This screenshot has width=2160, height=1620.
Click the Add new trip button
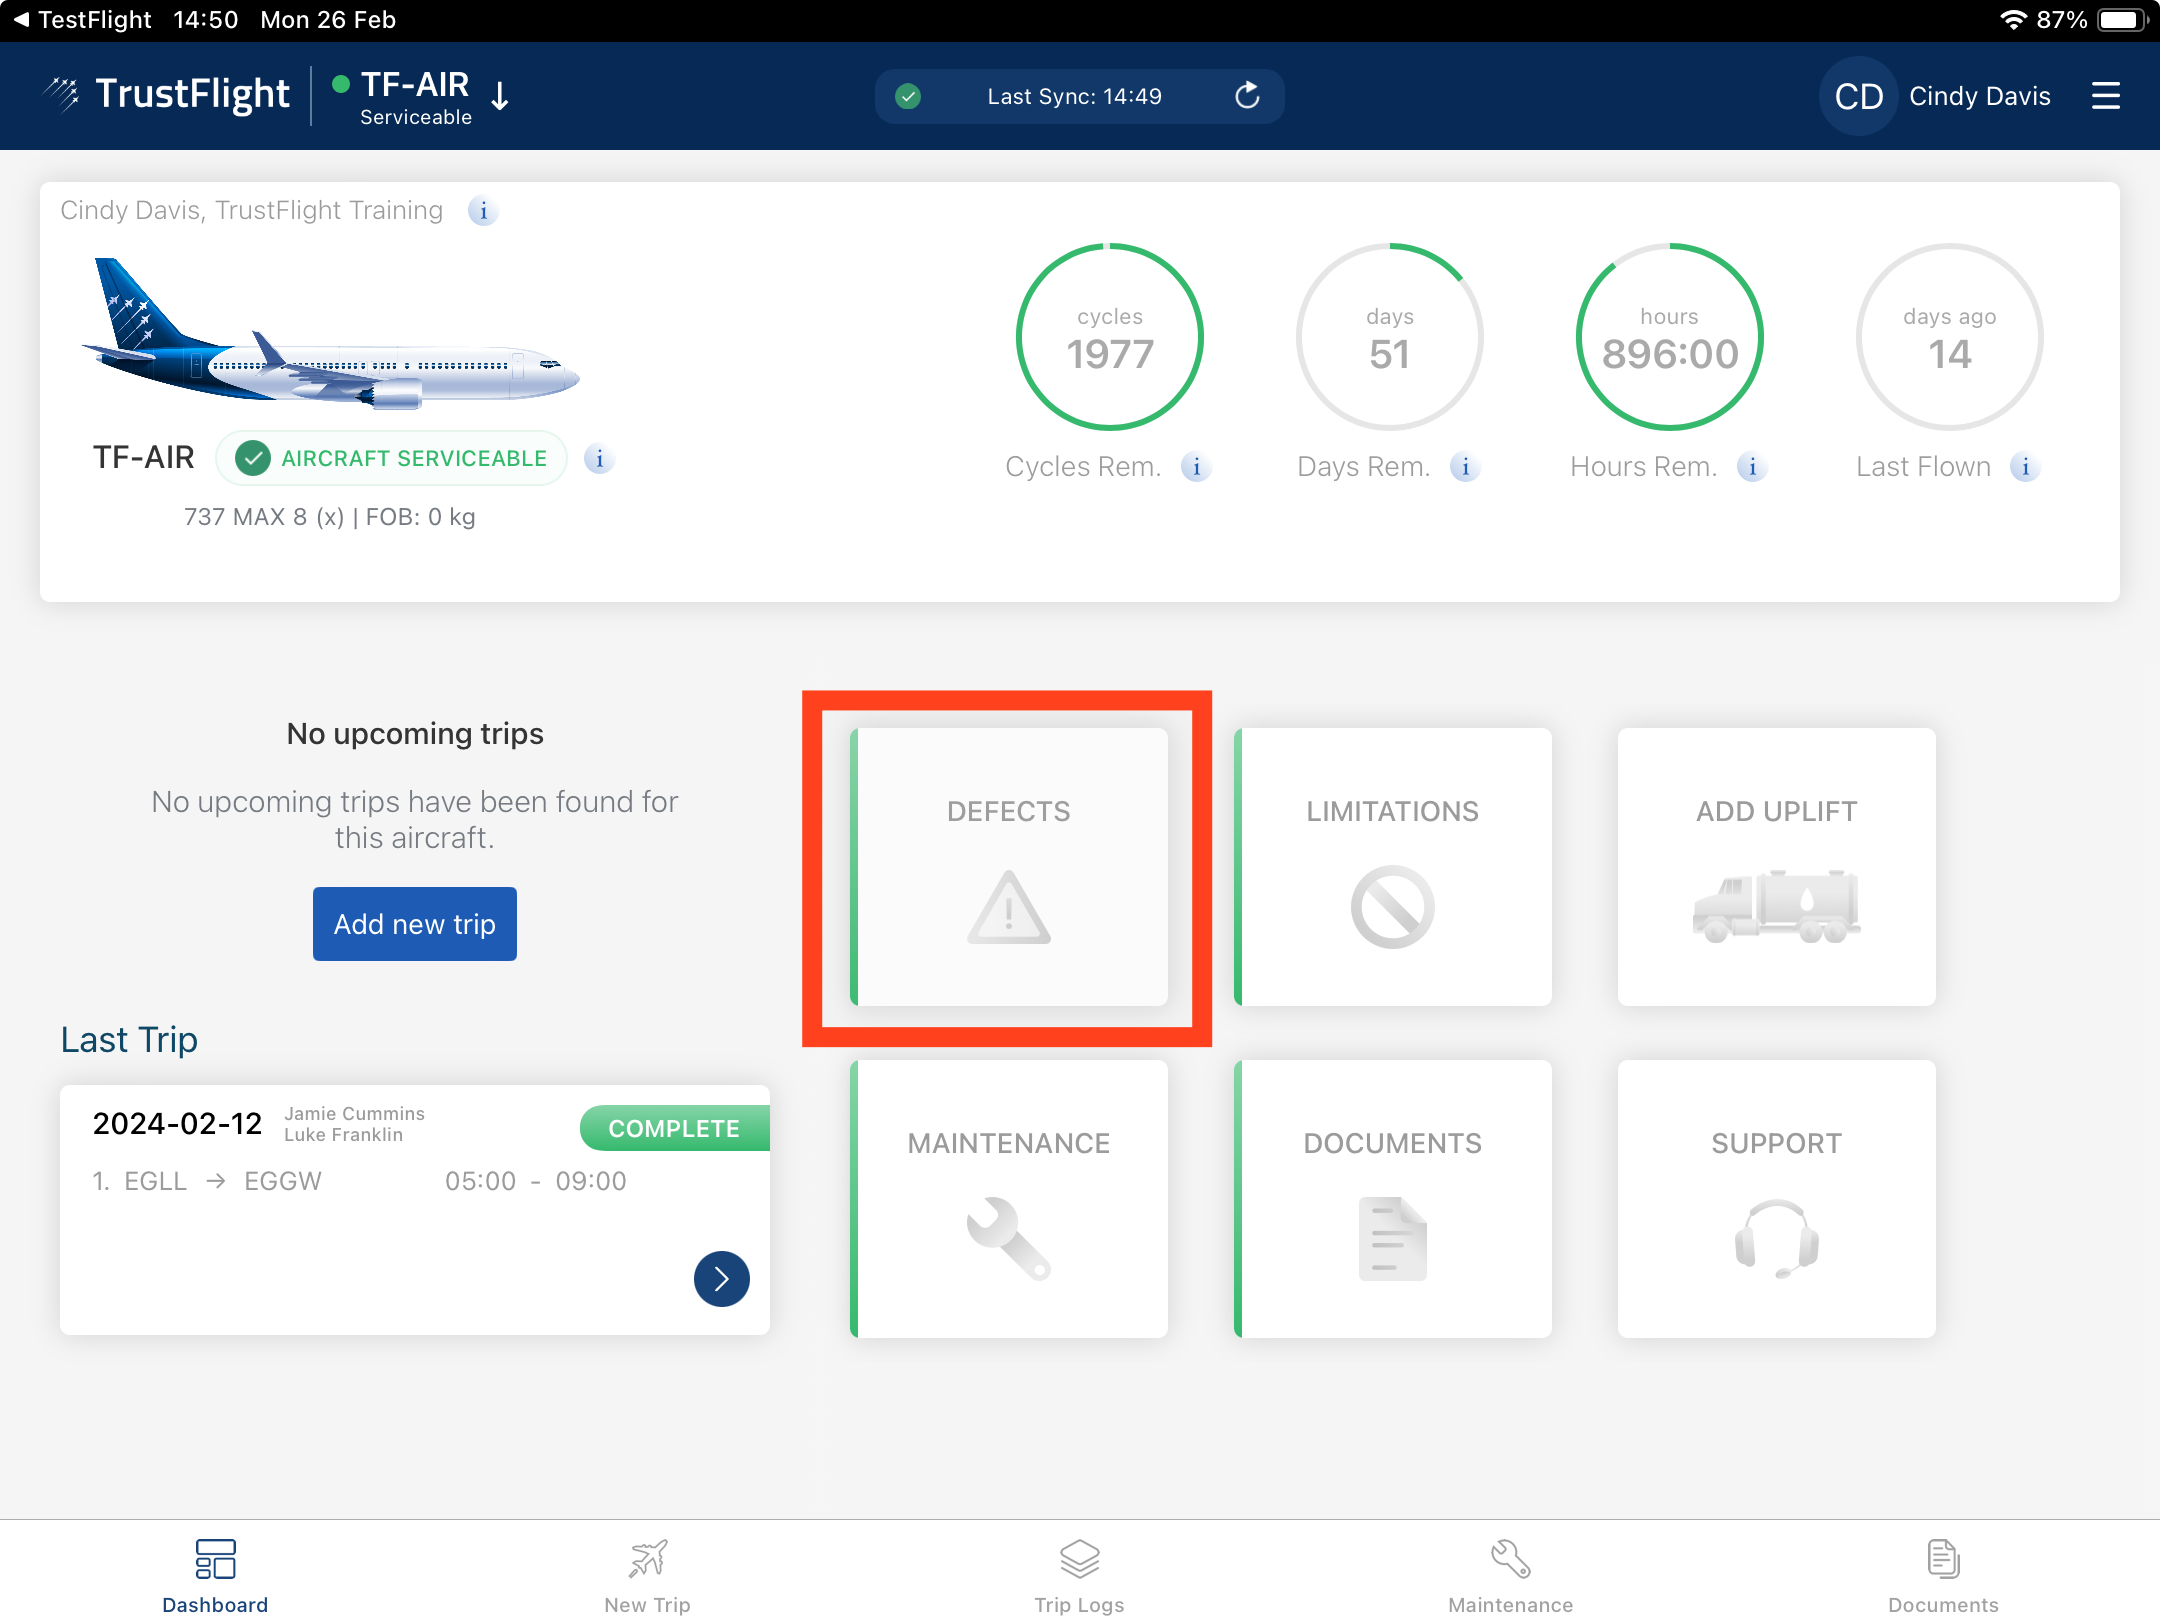[414, 924]
